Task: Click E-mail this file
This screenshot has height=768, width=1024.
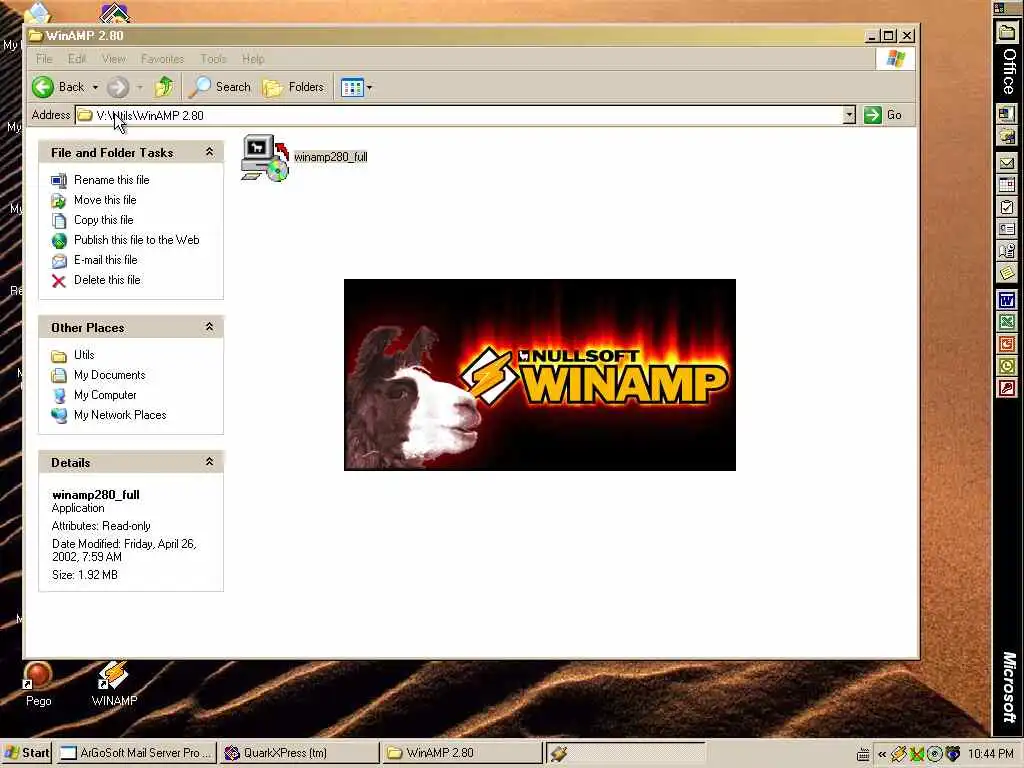Action: pyautogui.click(x=106, y=260)
